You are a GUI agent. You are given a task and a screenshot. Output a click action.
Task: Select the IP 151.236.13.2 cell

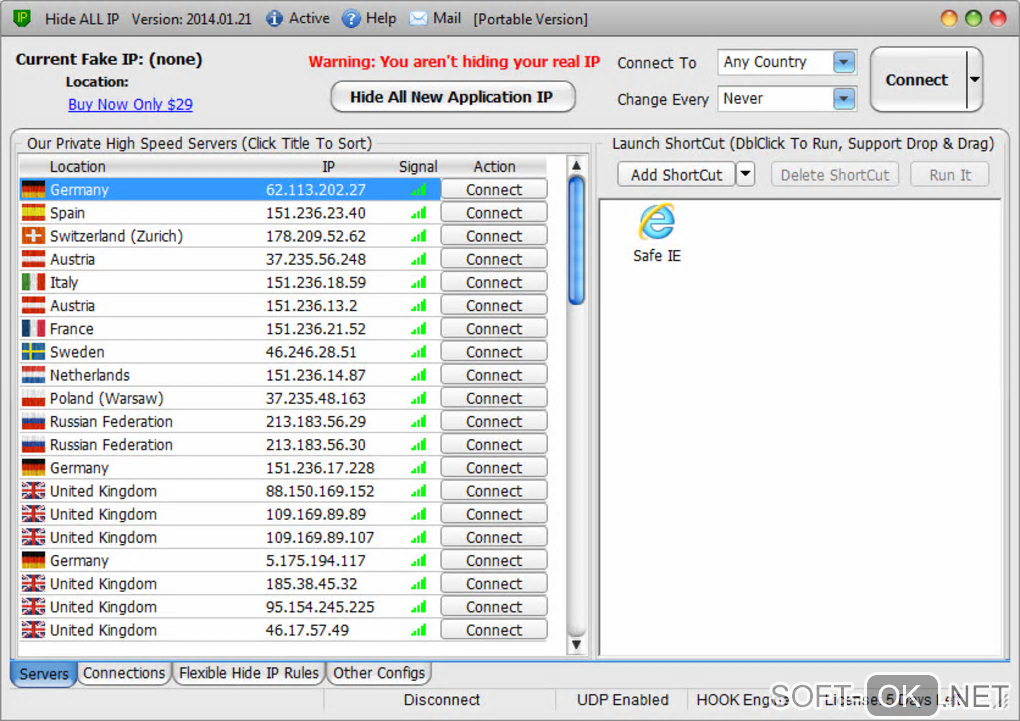click(311, 306)
